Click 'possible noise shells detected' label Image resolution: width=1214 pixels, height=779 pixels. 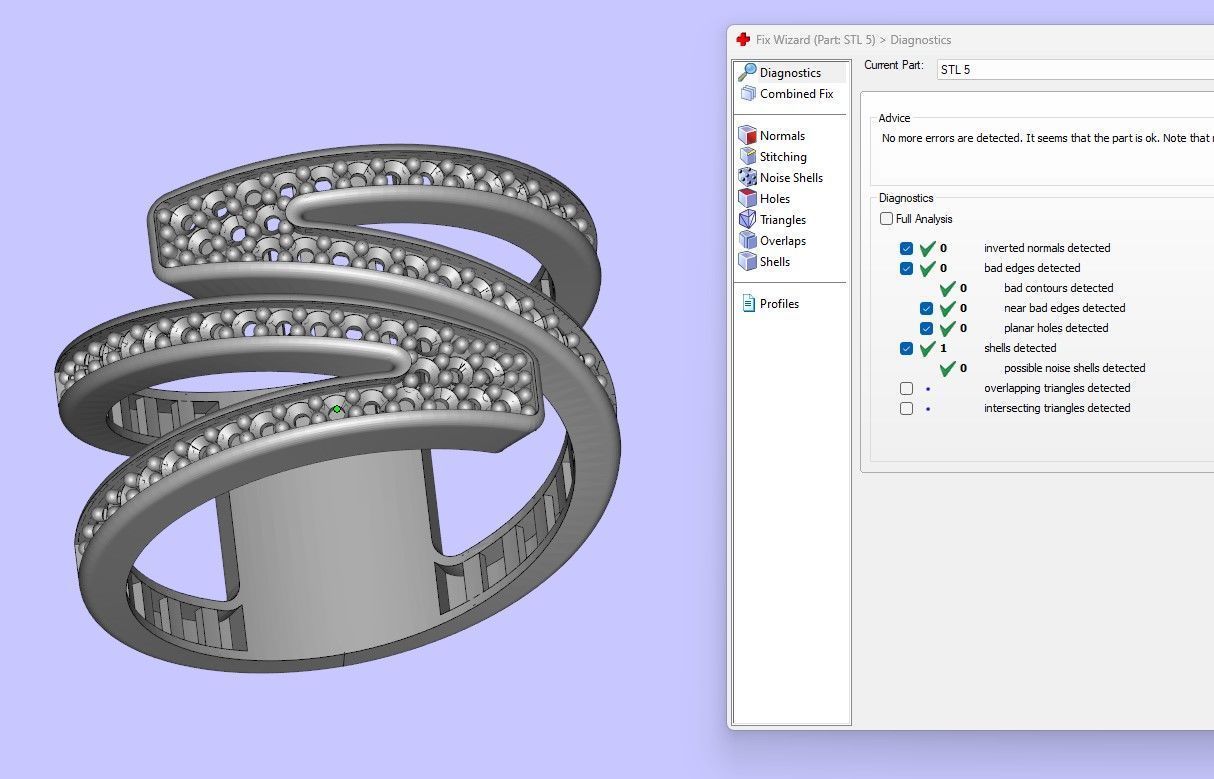[x=1074, y=368]
